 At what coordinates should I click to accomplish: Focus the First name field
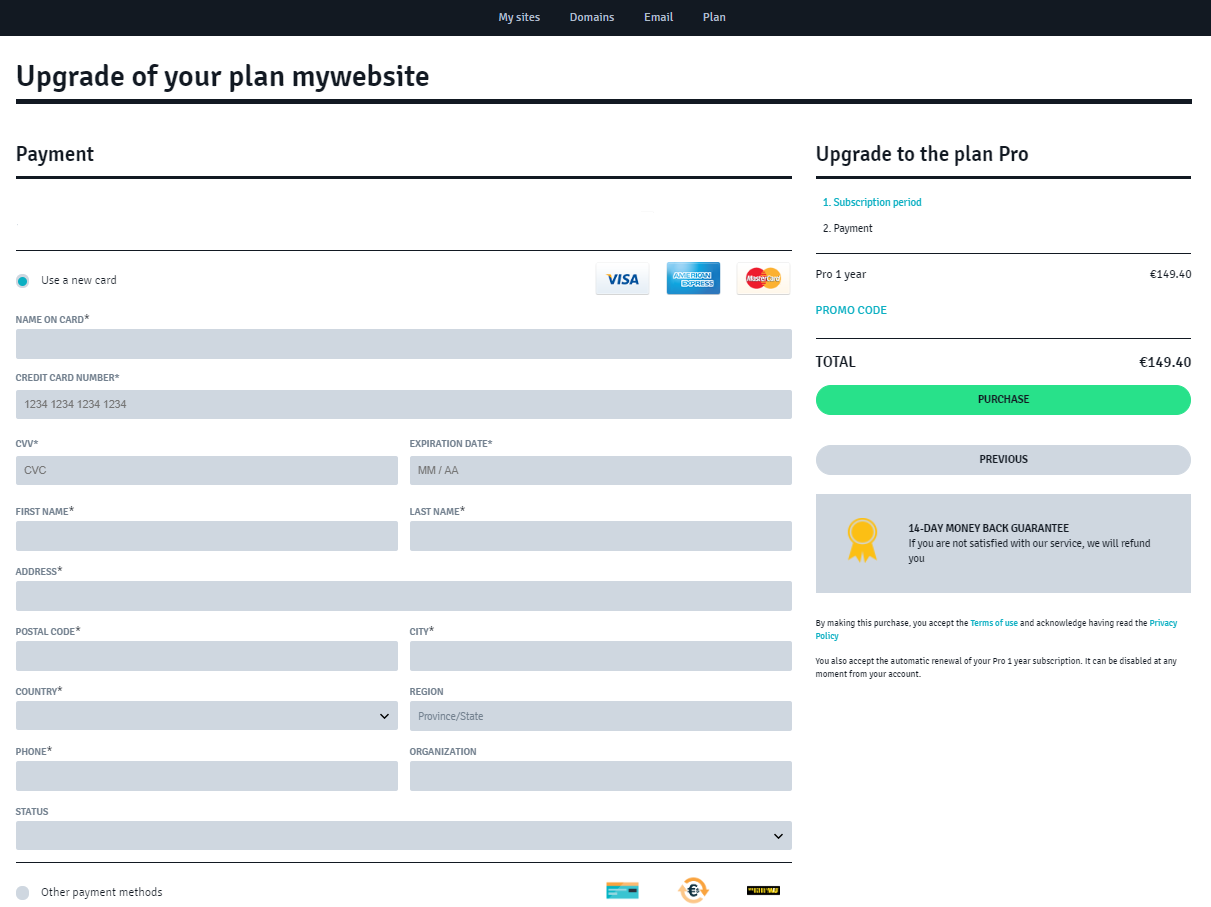[207, 536]
